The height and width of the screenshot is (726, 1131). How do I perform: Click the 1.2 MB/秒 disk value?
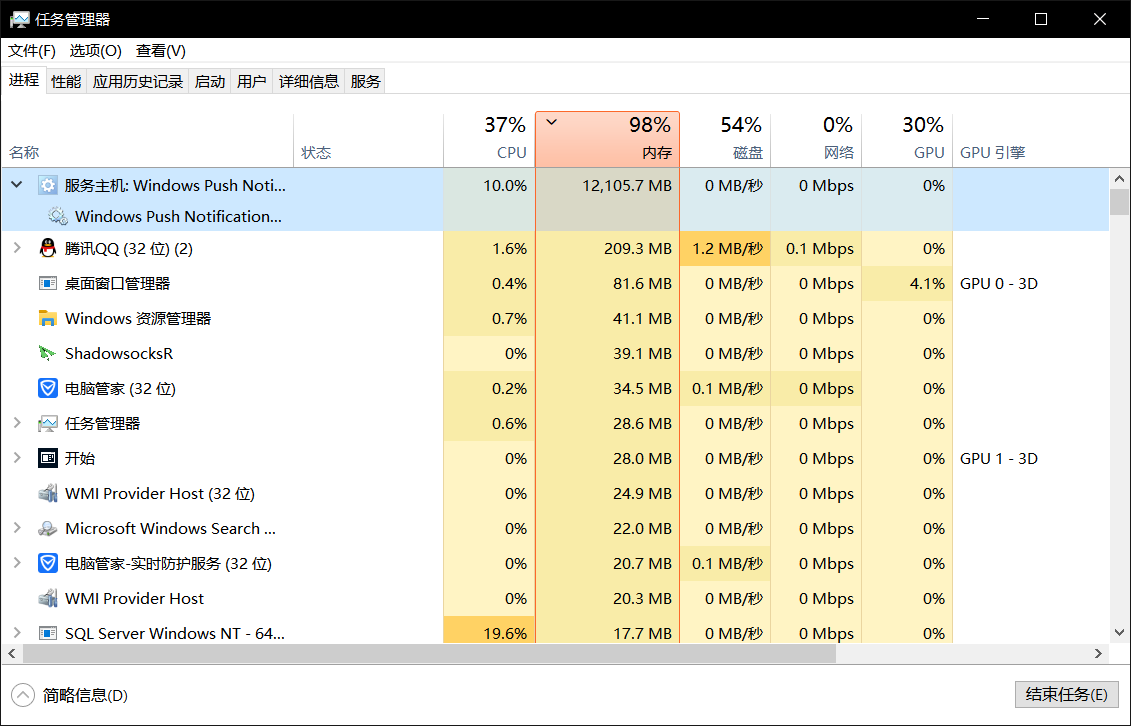coord(727,249)
